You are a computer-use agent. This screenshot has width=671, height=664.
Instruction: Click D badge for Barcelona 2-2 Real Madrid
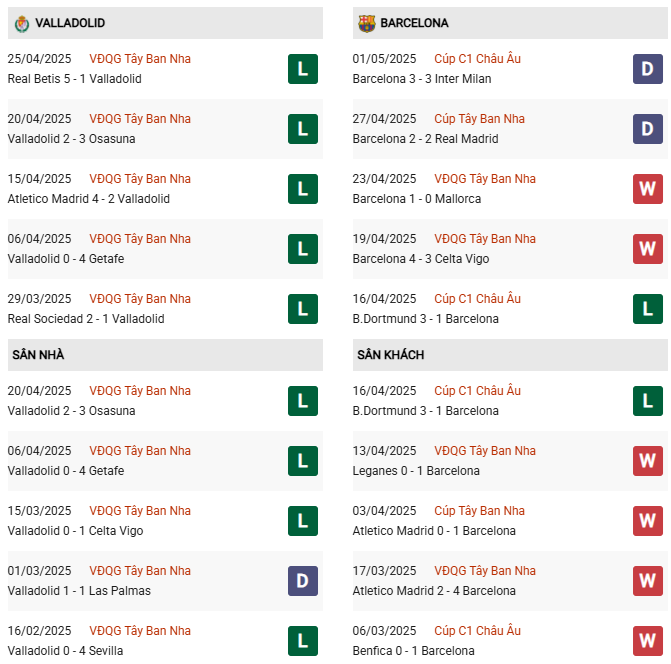[647, 129]
